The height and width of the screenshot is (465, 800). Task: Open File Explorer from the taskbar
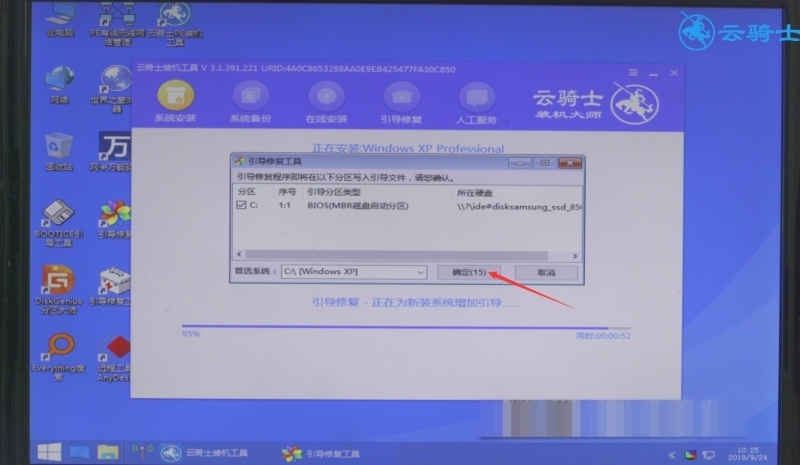tap(108, 452)
